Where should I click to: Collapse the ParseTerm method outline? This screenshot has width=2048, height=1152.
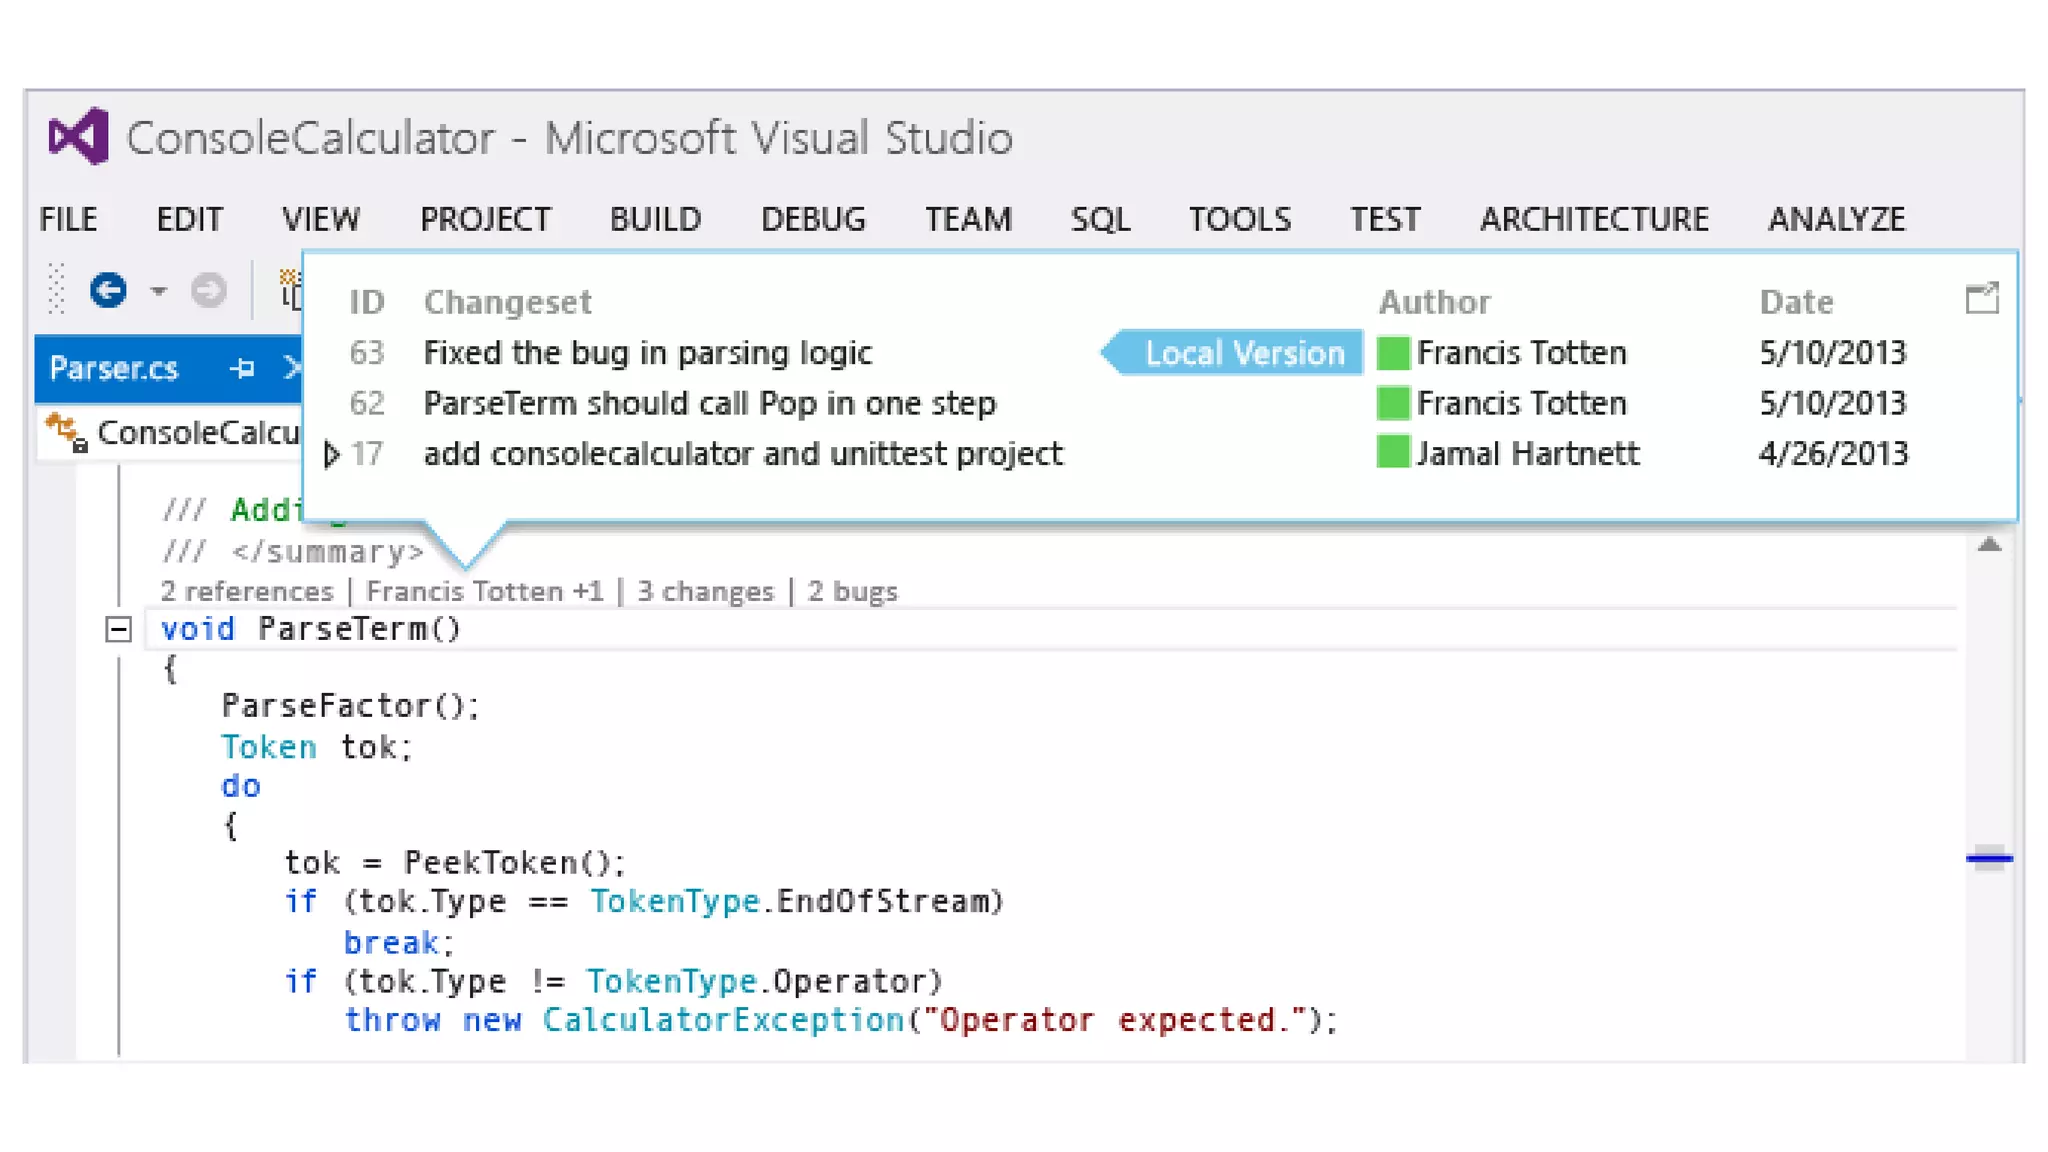coord(118,629)
